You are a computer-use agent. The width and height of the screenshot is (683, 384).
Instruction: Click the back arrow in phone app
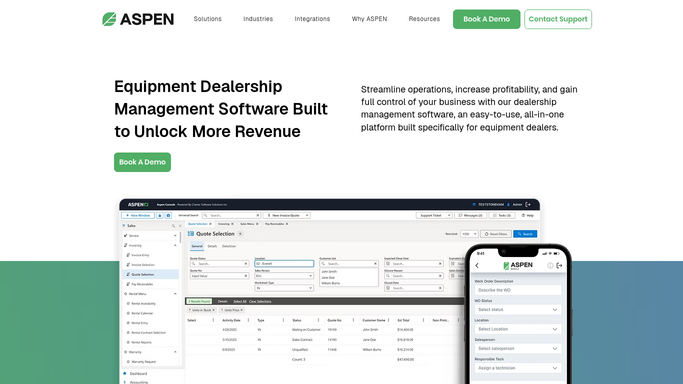(x=477, y=266)
